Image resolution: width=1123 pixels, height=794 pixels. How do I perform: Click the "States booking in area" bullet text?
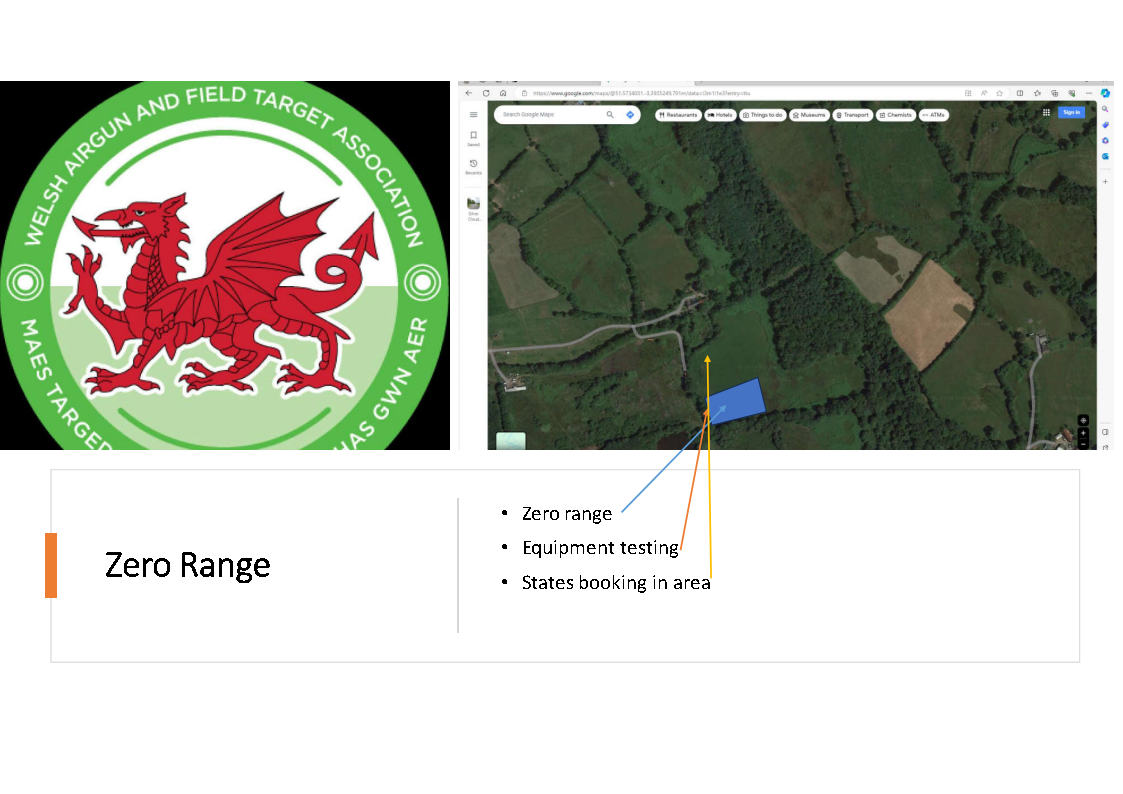(x=616, y=583)
